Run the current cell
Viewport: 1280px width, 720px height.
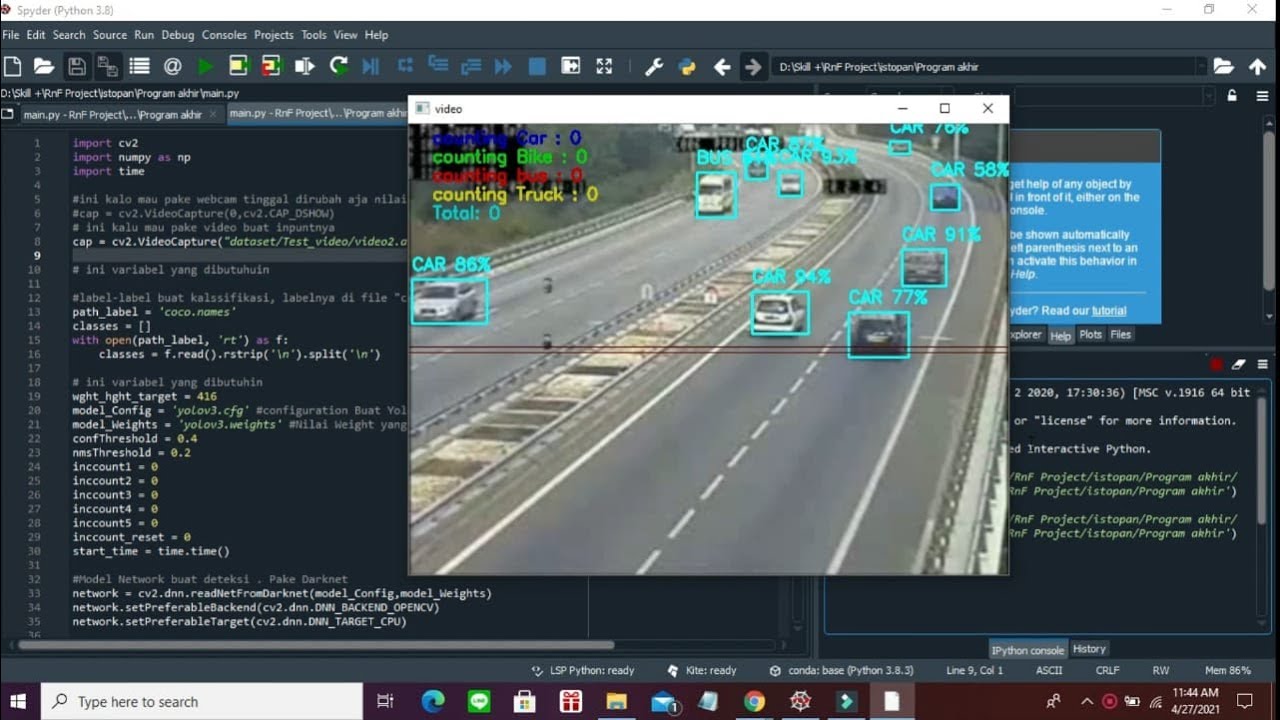[238, 66]
